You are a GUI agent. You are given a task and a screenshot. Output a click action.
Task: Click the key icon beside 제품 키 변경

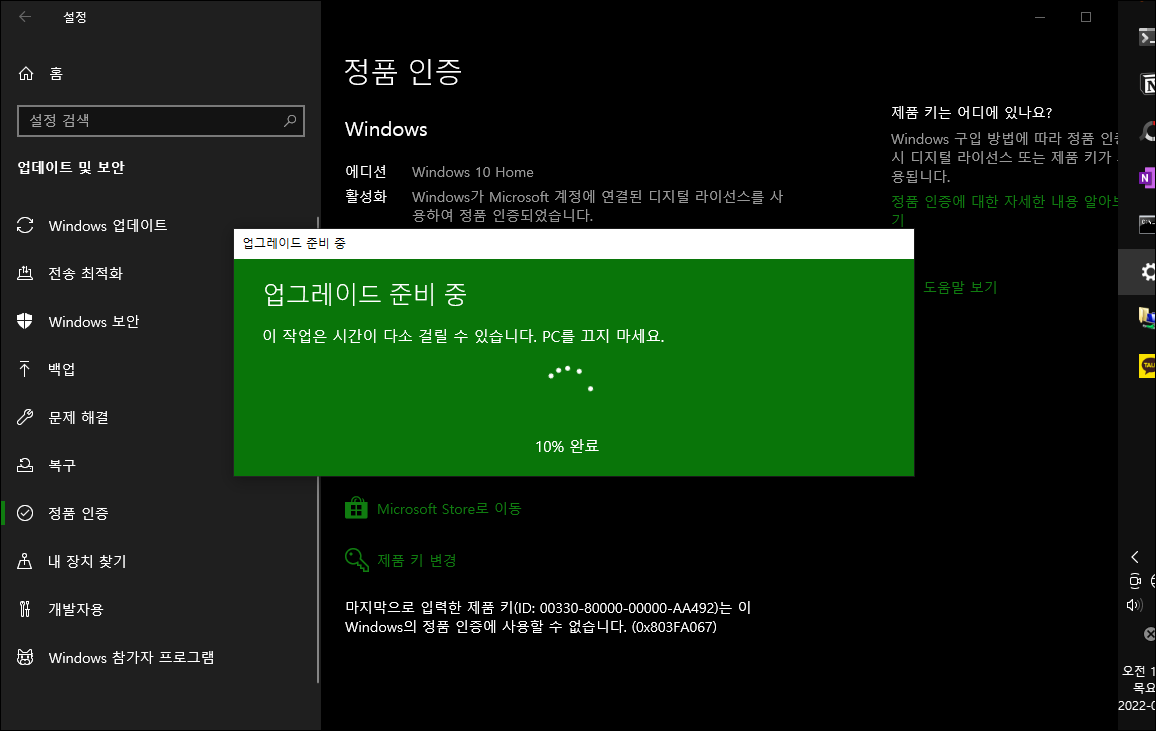click(356, 560)
